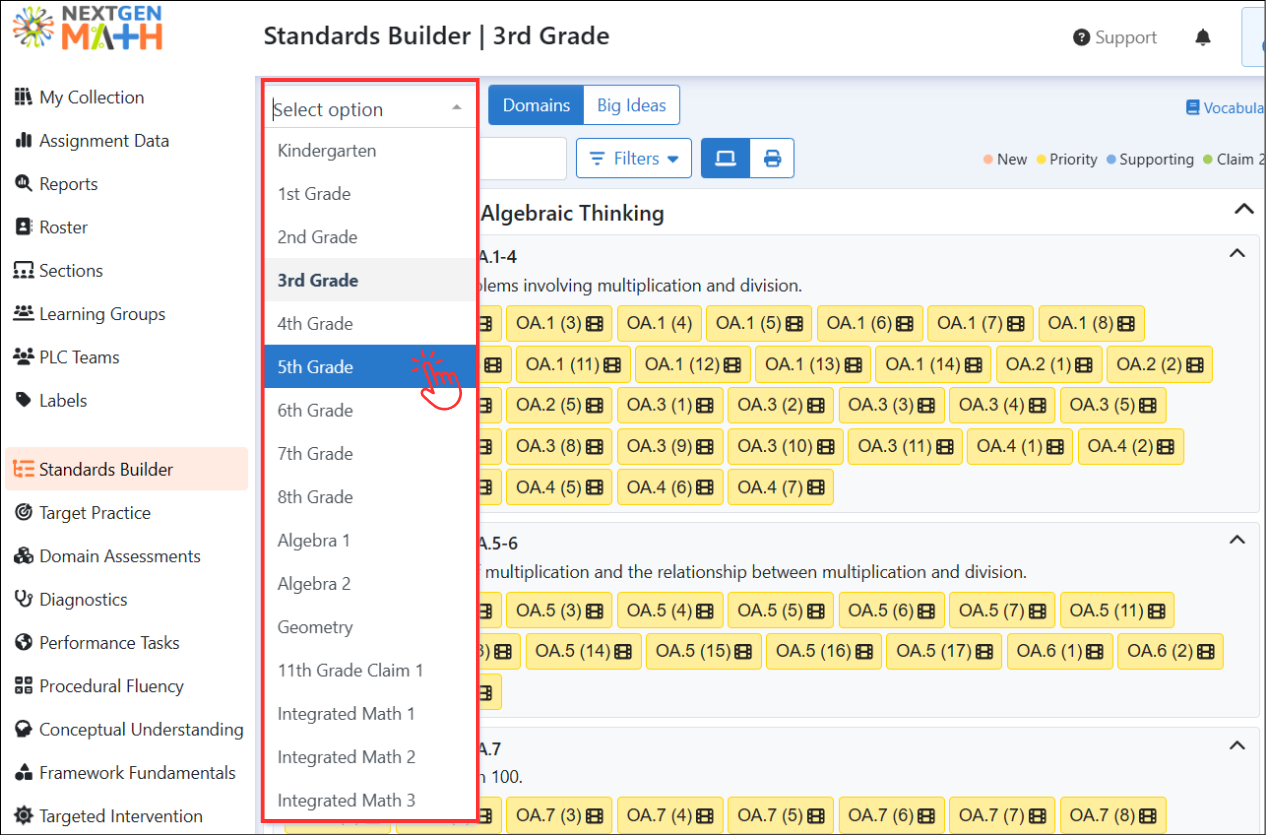Go to Reports
1266x836 pixels.
pyautogui.click(x=56, y=184)
